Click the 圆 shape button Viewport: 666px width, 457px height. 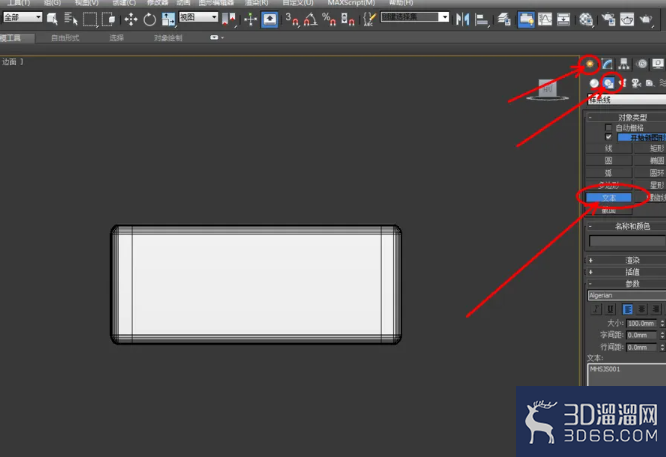(x=609, y=161)
